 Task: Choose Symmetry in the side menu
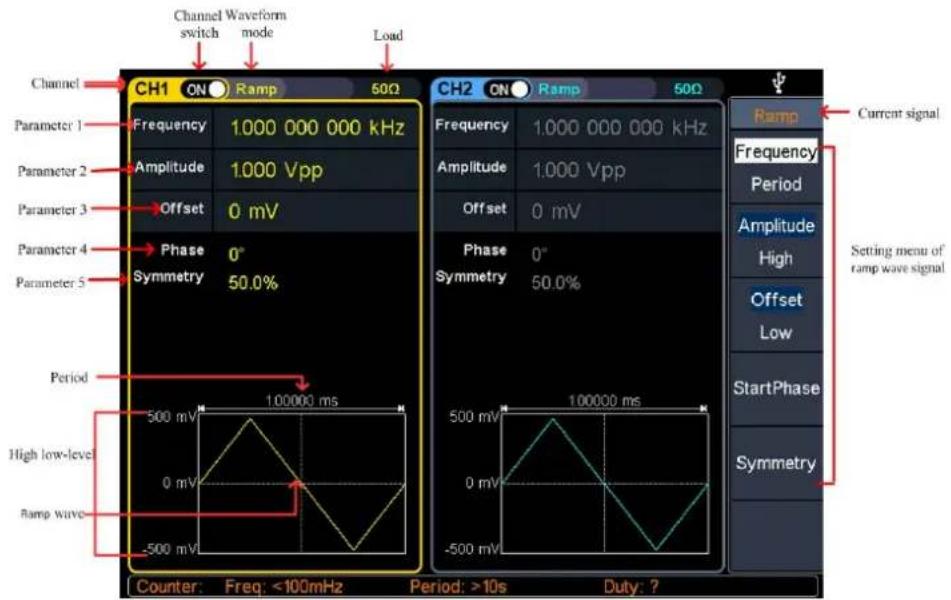pos(776,463)
